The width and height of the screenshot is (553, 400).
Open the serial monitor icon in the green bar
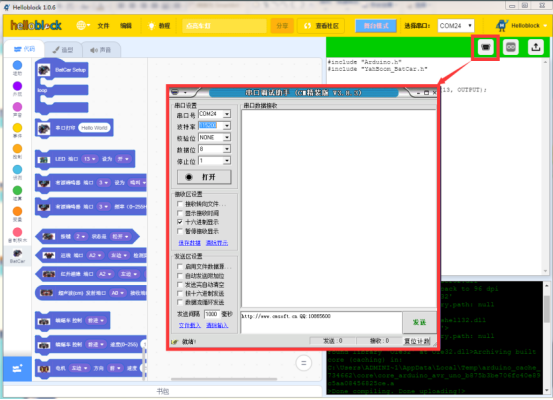485,47
